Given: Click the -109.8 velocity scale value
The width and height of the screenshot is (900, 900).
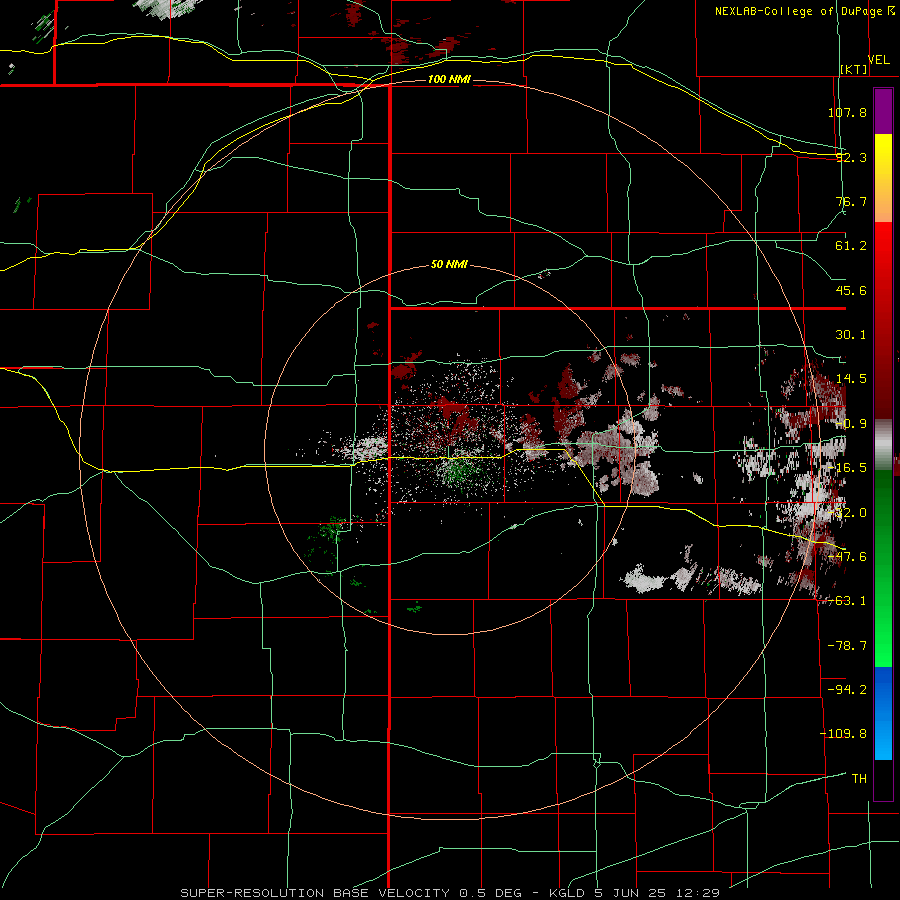Looking at the screenshot, I should tap(843, 734).
